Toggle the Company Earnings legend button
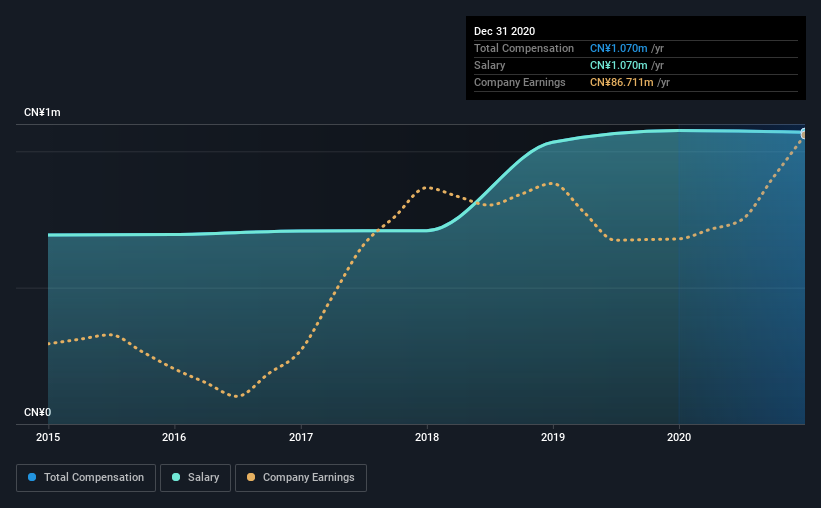Viewport: 821px width, 508px height. point(301,478)
